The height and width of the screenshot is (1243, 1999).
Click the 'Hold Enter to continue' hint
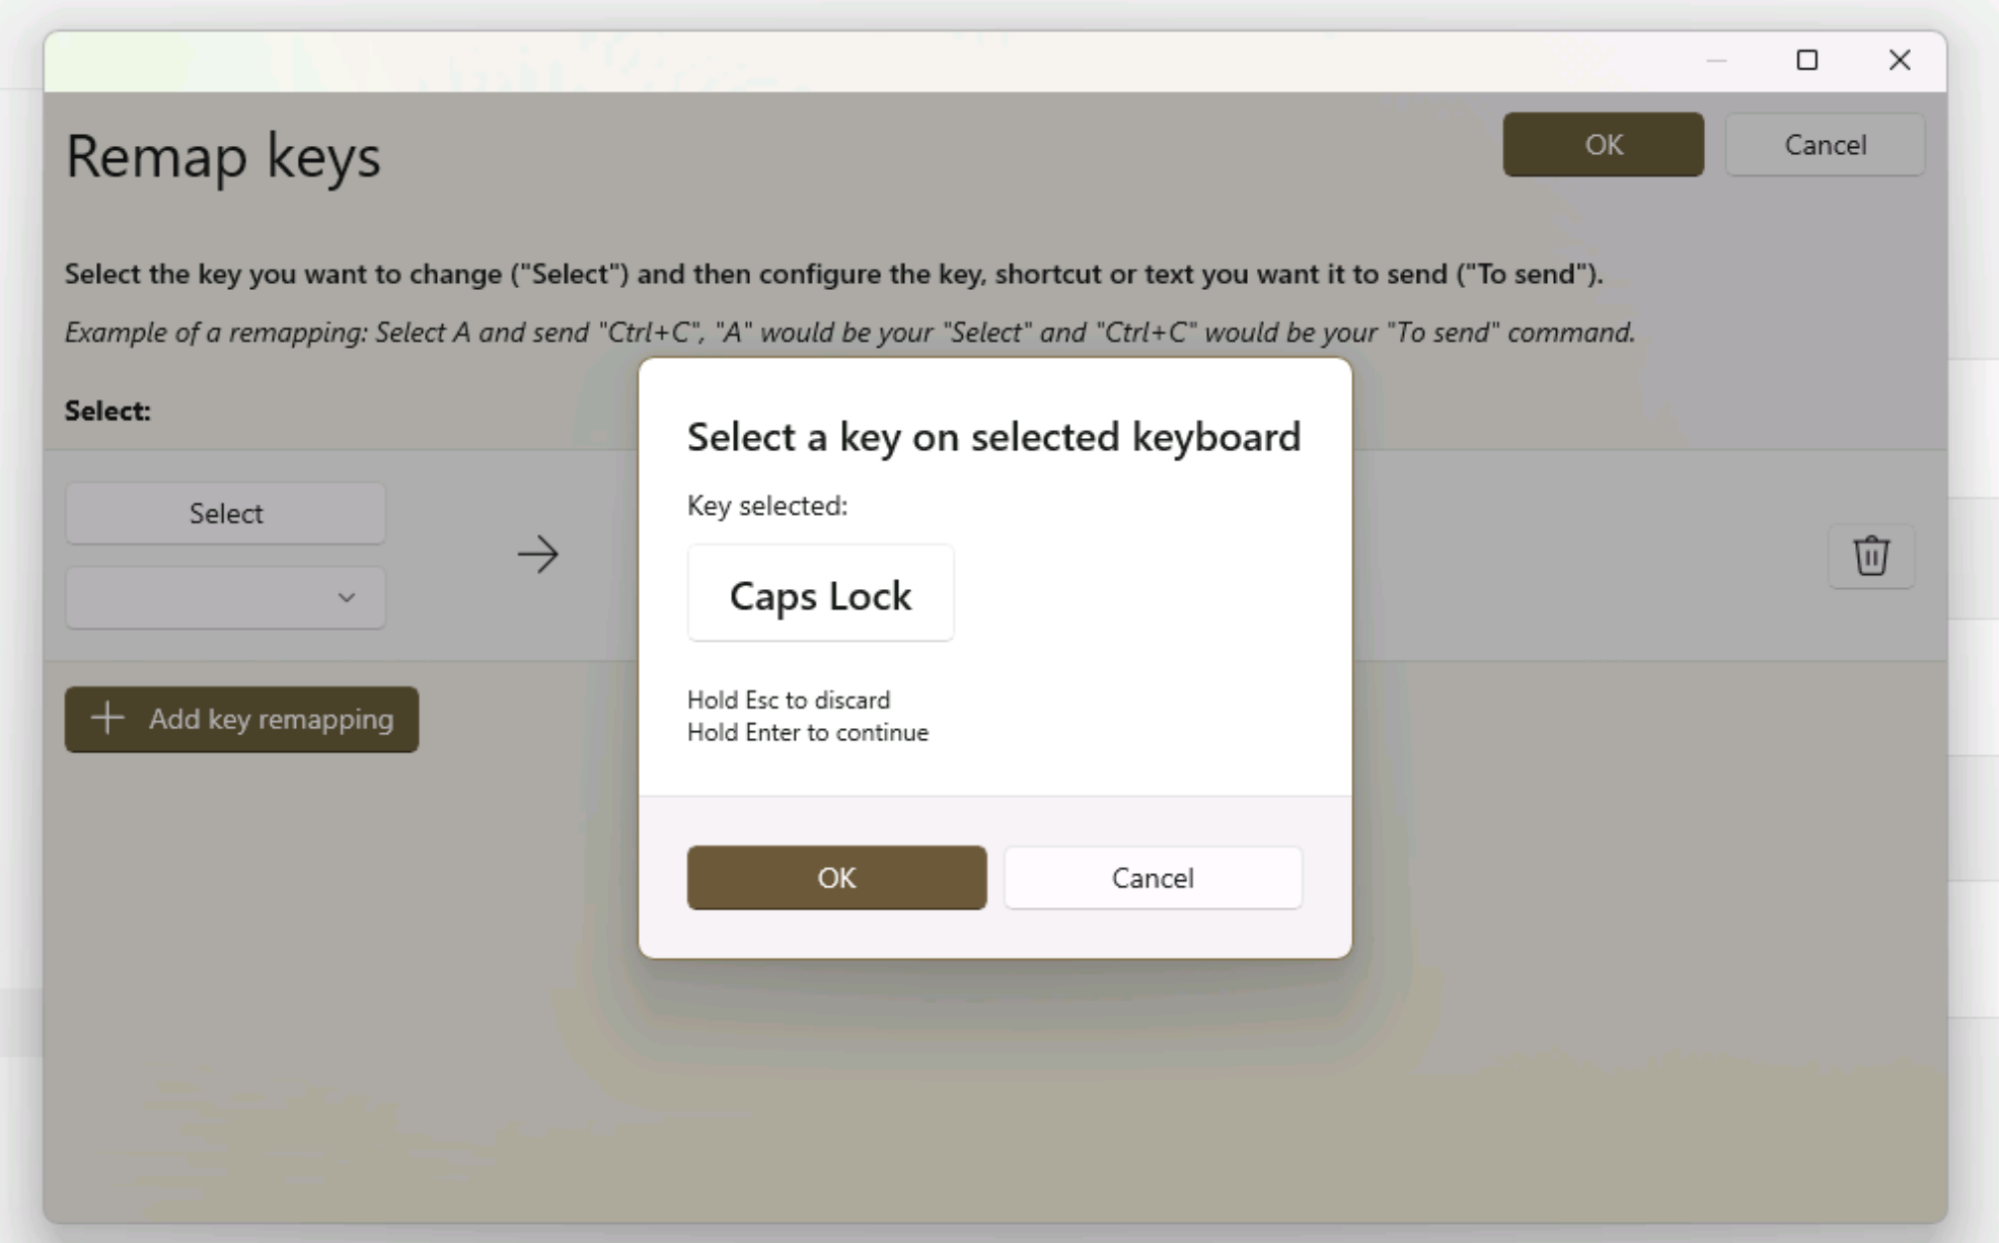(807, 733)
